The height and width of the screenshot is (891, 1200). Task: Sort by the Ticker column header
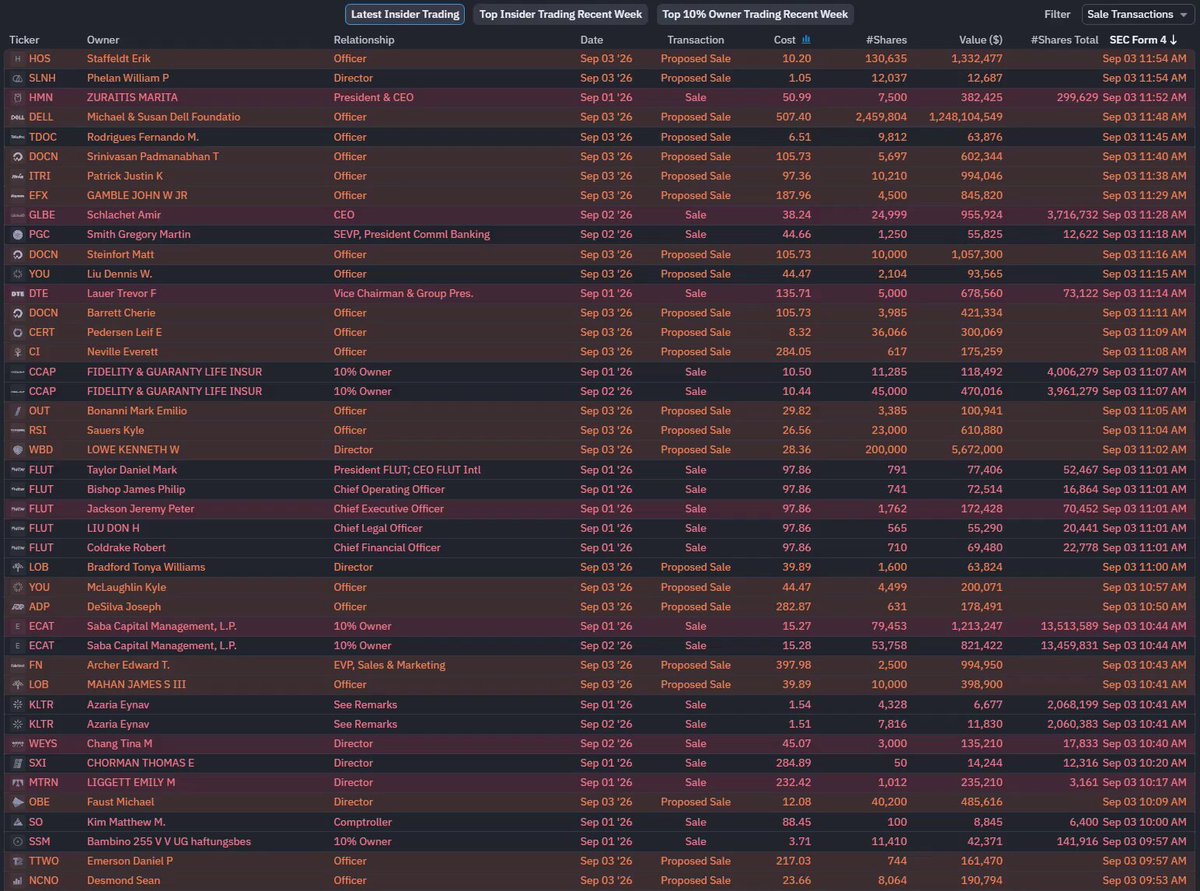coord(24,40)
